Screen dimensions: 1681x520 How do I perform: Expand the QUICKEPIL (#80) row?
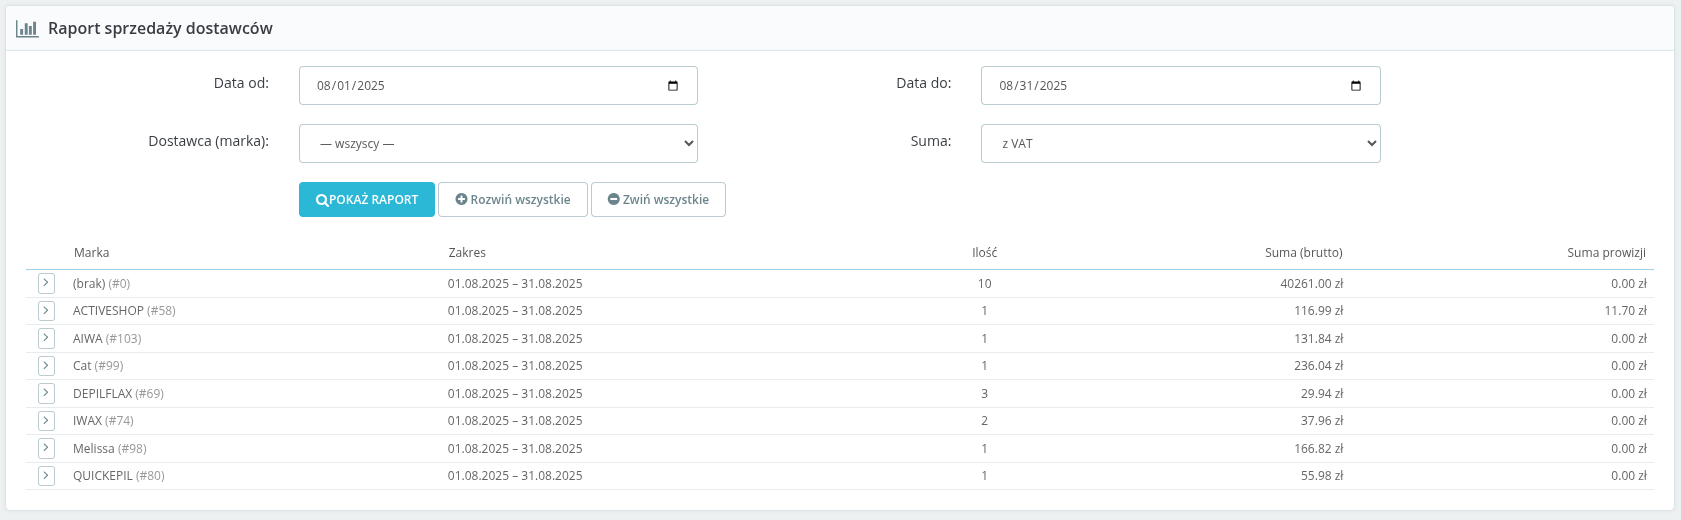coord(46,476)
